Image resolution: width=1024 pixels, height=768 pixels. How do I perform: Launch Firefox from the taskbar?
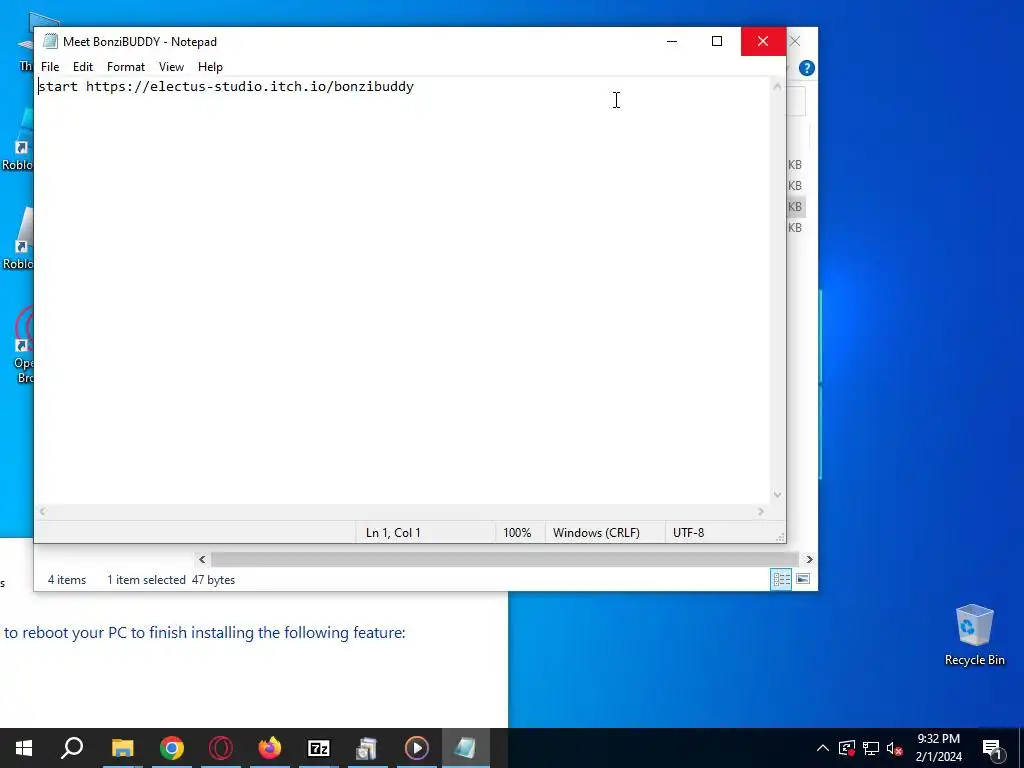pyautogui.click(x=270, y=748)
